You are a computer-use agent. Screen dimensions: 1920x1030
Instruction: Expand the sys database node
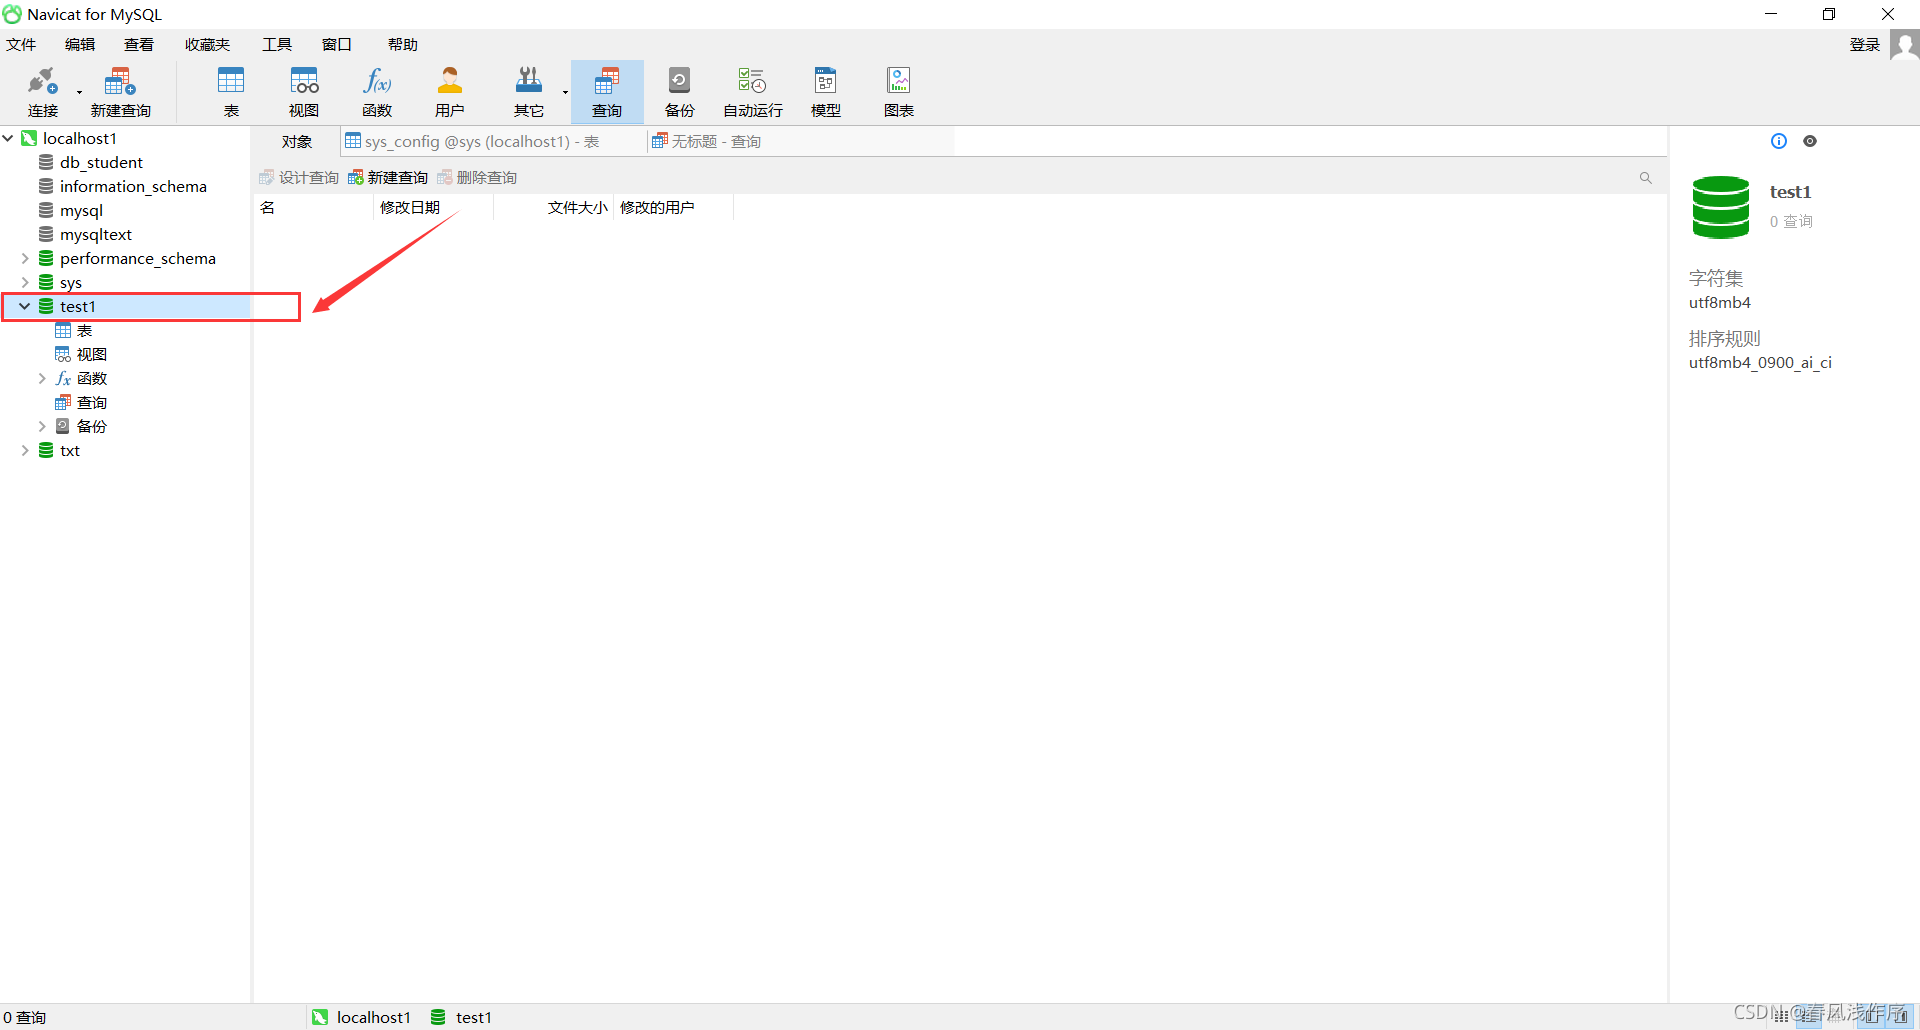point(25,282)
